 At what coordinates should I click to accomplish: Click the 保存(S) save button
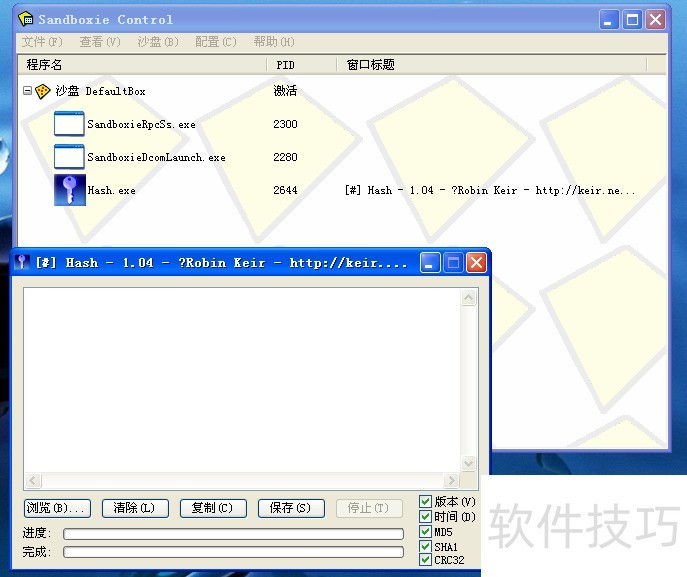pyautogui.click(x=291, y=508)
